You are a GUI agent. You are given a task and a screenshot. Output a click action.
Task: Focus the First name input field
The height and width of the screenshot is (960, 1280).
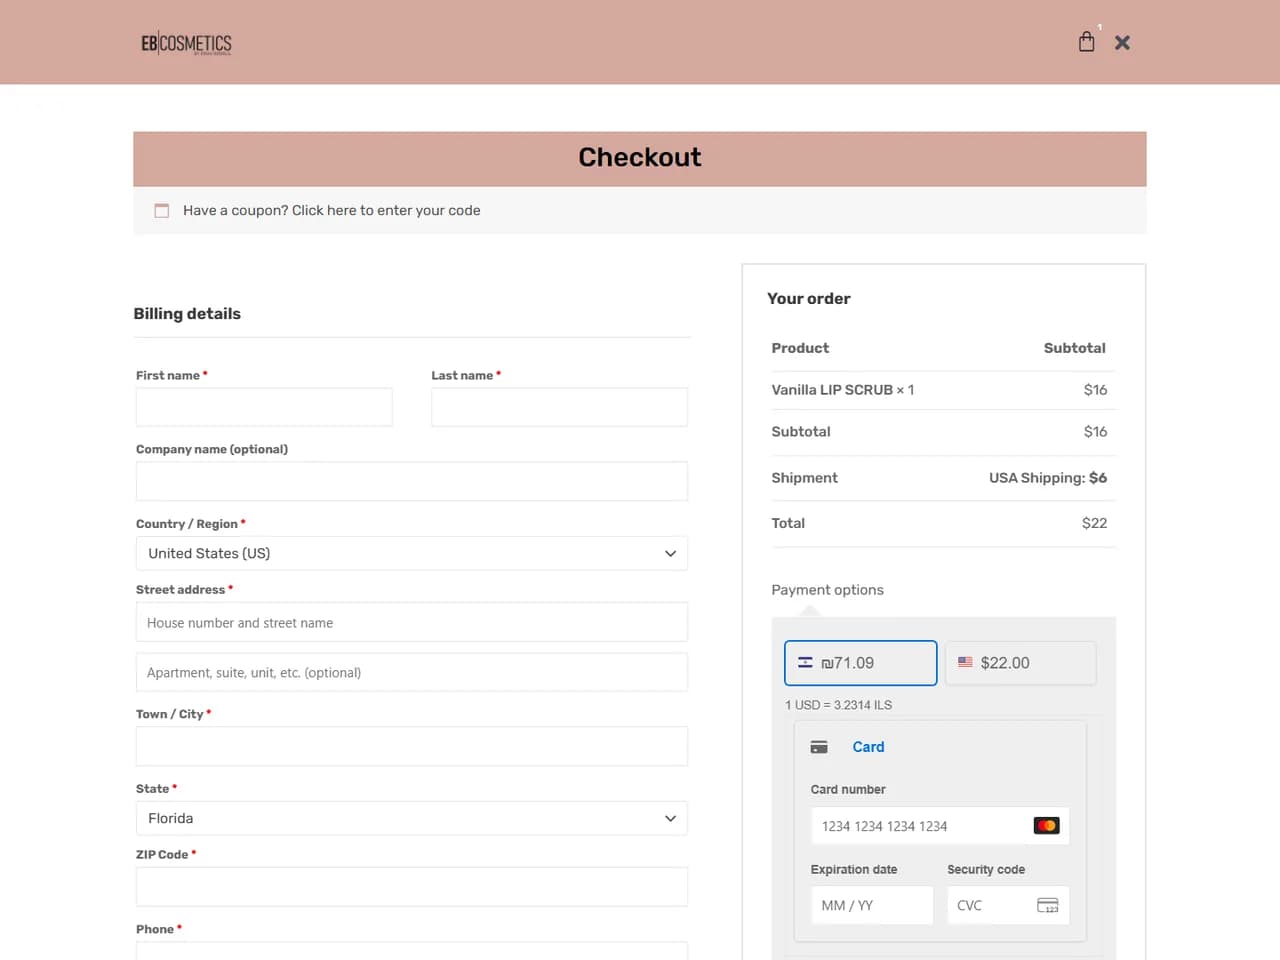click(x=264, y=407)
